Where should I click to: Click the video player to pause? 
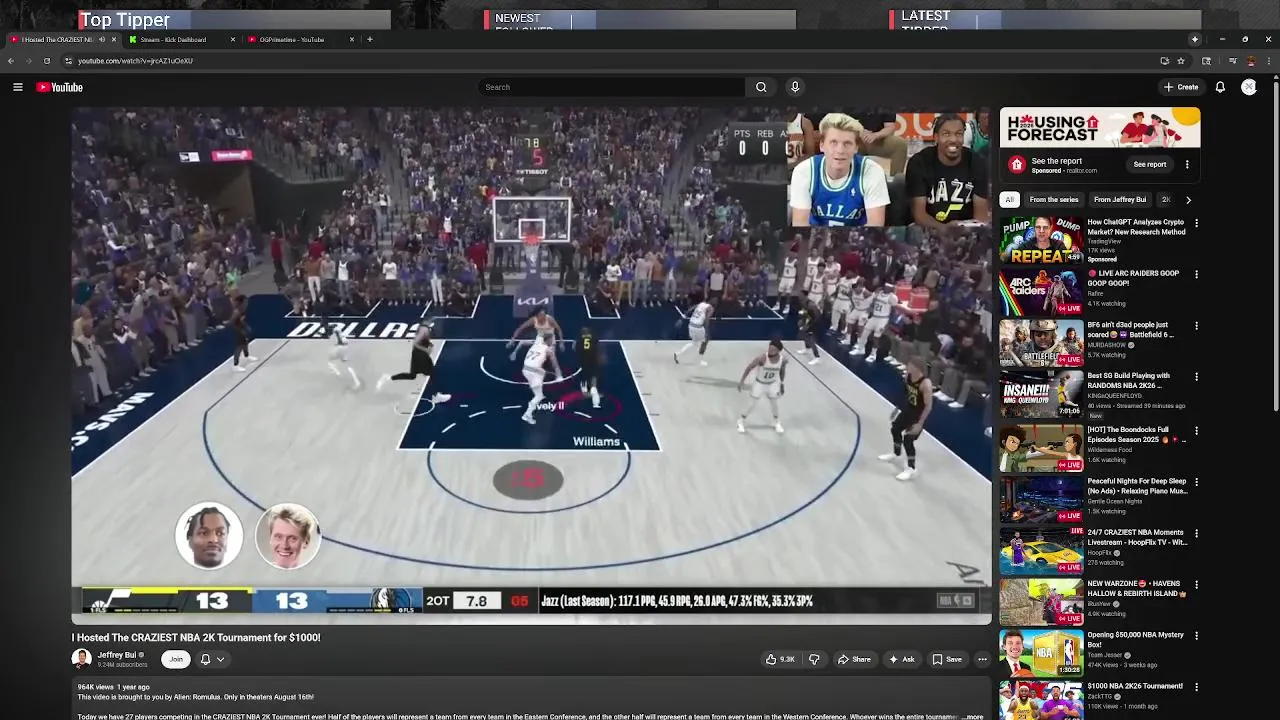[531, 366]
